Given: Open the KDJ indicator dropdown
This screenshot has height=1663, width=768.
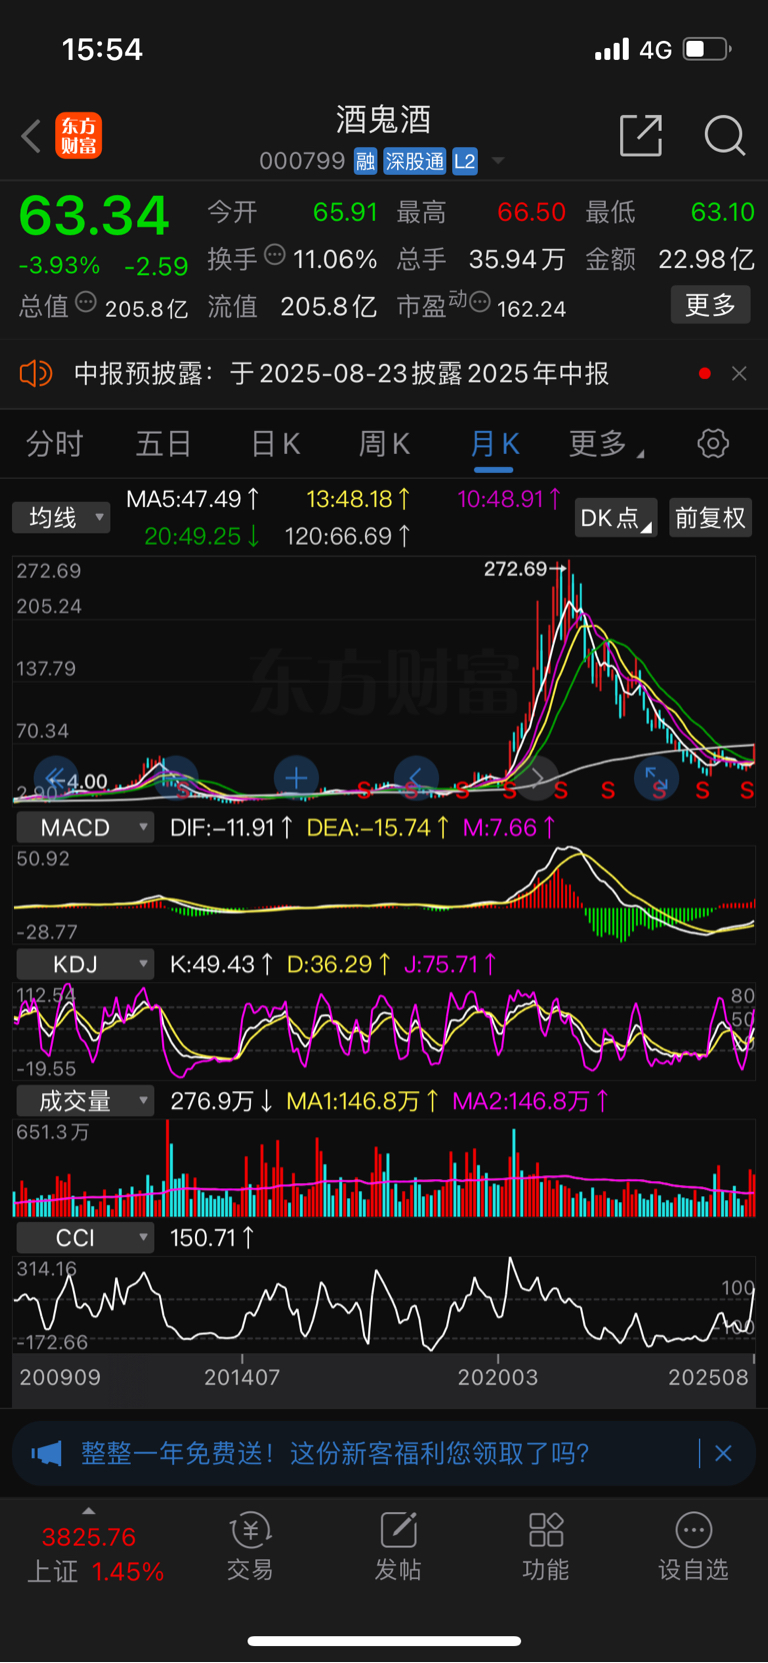Looking at the screenshot, I should click(85, 965).
